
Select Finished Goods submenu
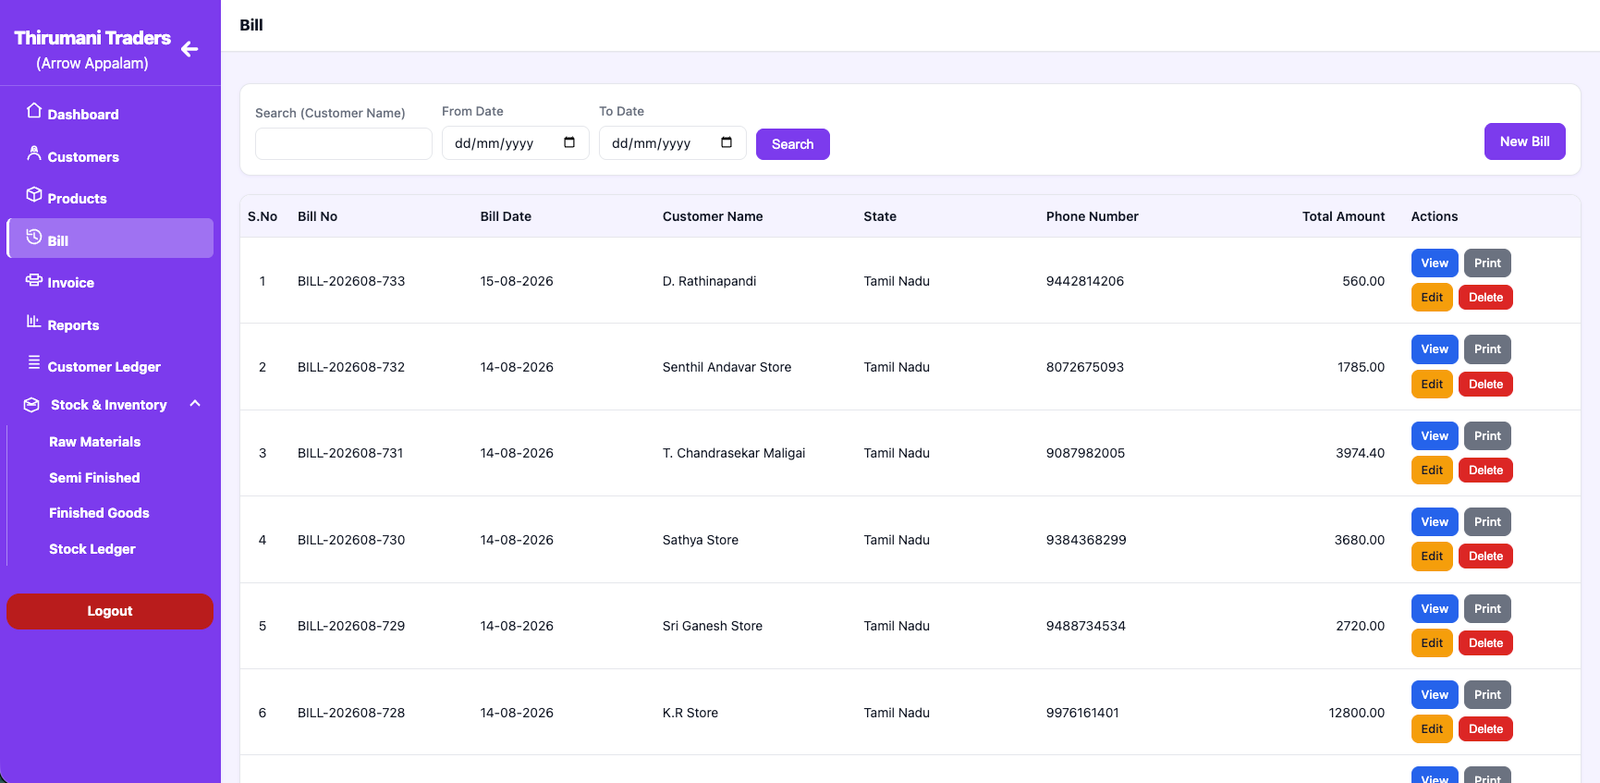[99, 513]
